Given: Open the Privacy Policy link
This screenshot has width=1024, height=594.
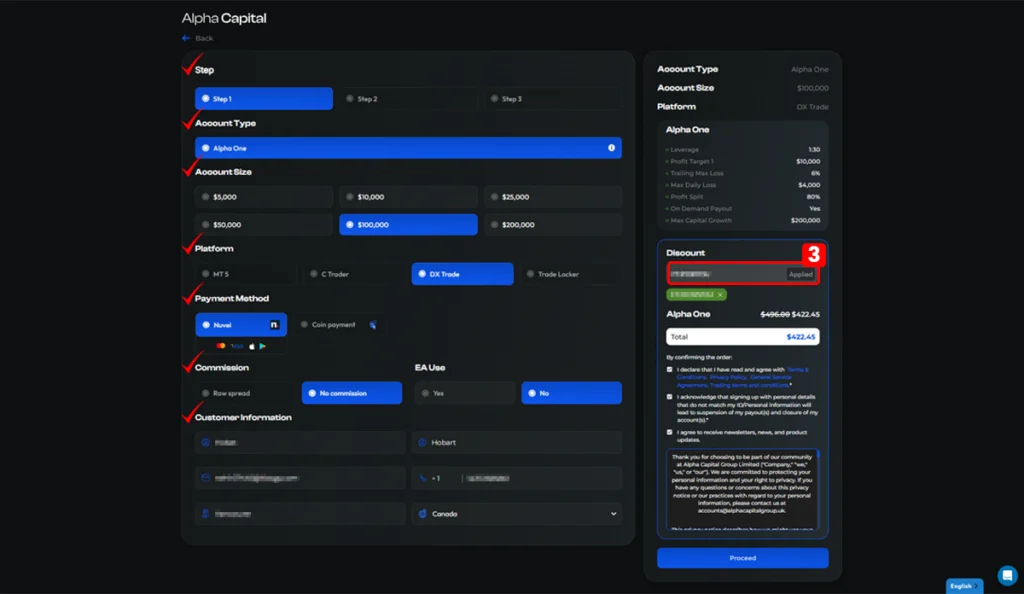Looking at the screenshot, I should pyautogui.click(x=728, y=377).
